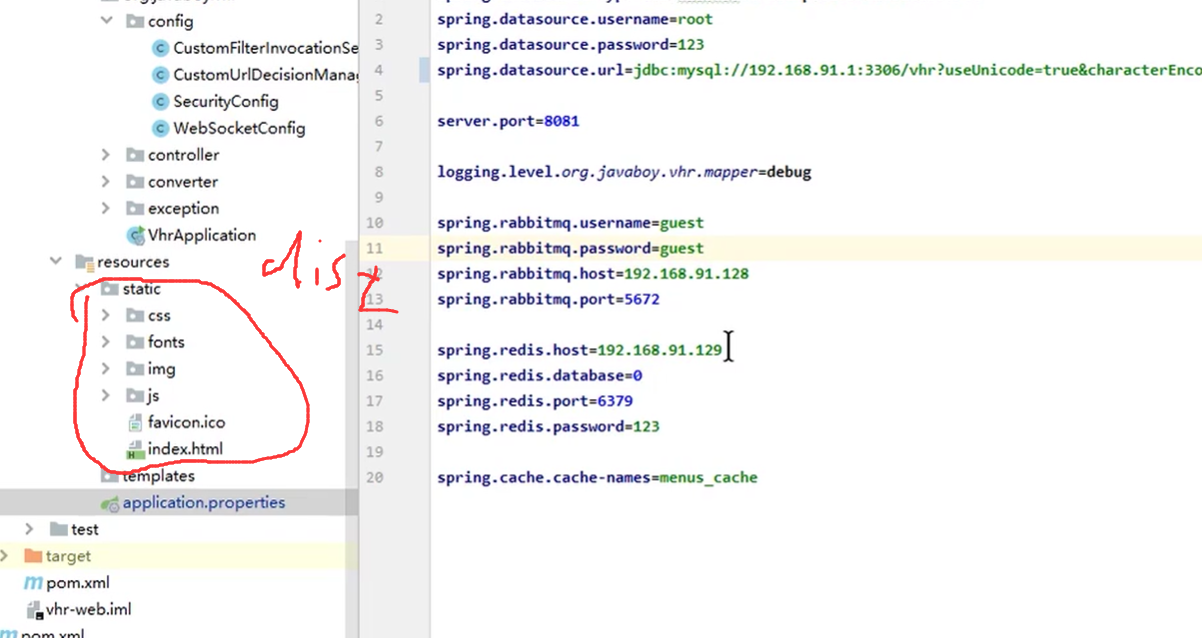The width and height of the screenshot is (1202, 638).
Task: Click spring.redis.host value 192.168.91.129
Action: [x=660, y=350]
